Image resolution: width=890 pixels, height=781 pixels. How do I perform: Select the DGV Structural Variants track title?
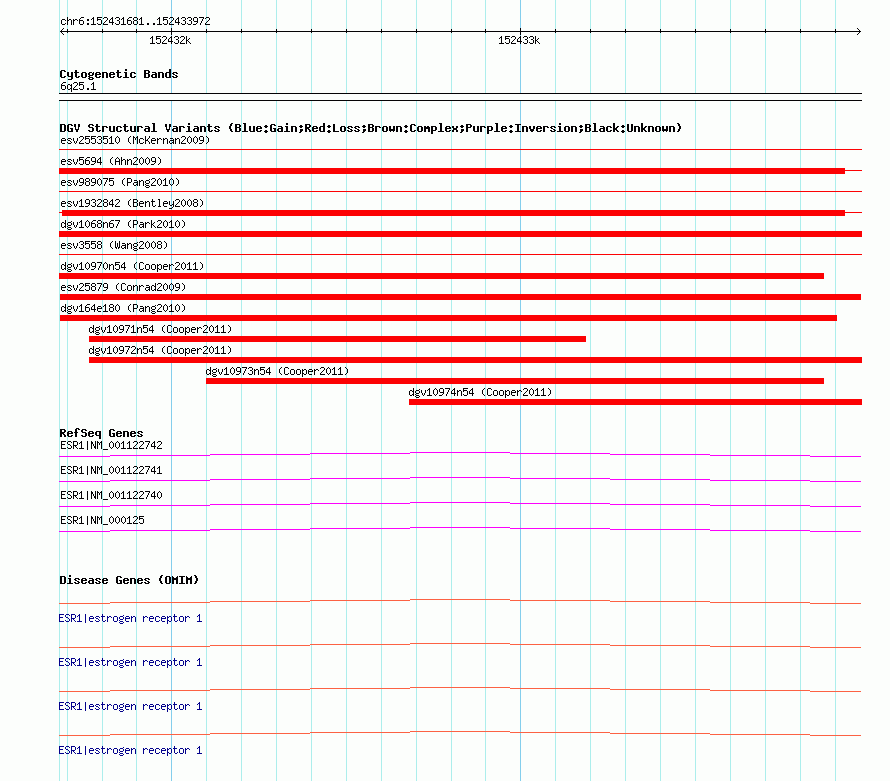click(x=371, y=128)
